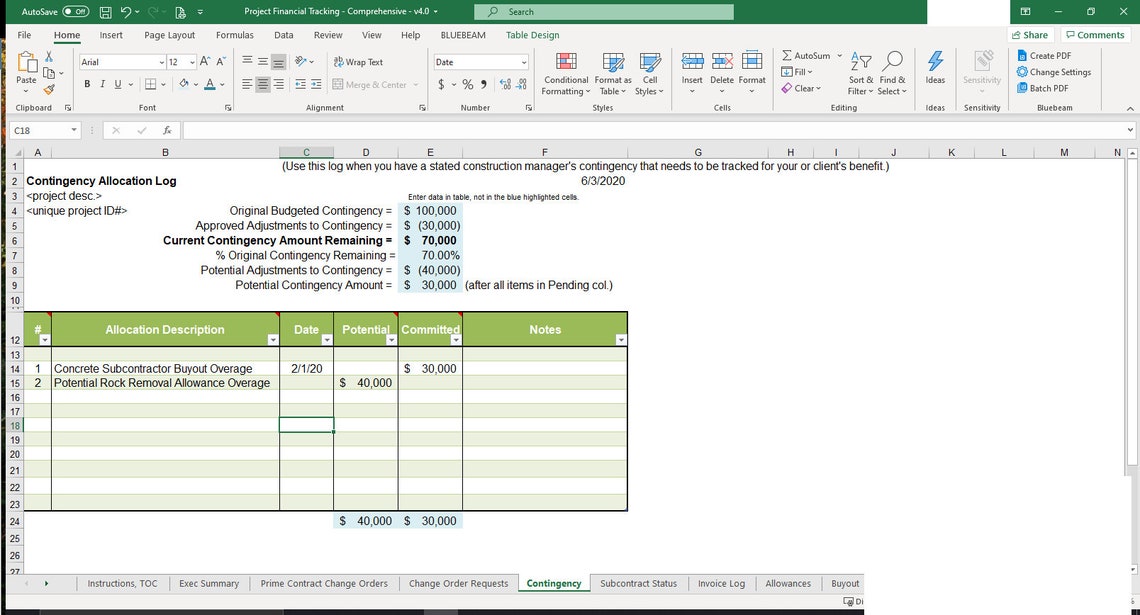The height and width of the screenshot is (615, 1140).
Task: Switch to the Formulas ribbon tab
Action: (235, 34)
